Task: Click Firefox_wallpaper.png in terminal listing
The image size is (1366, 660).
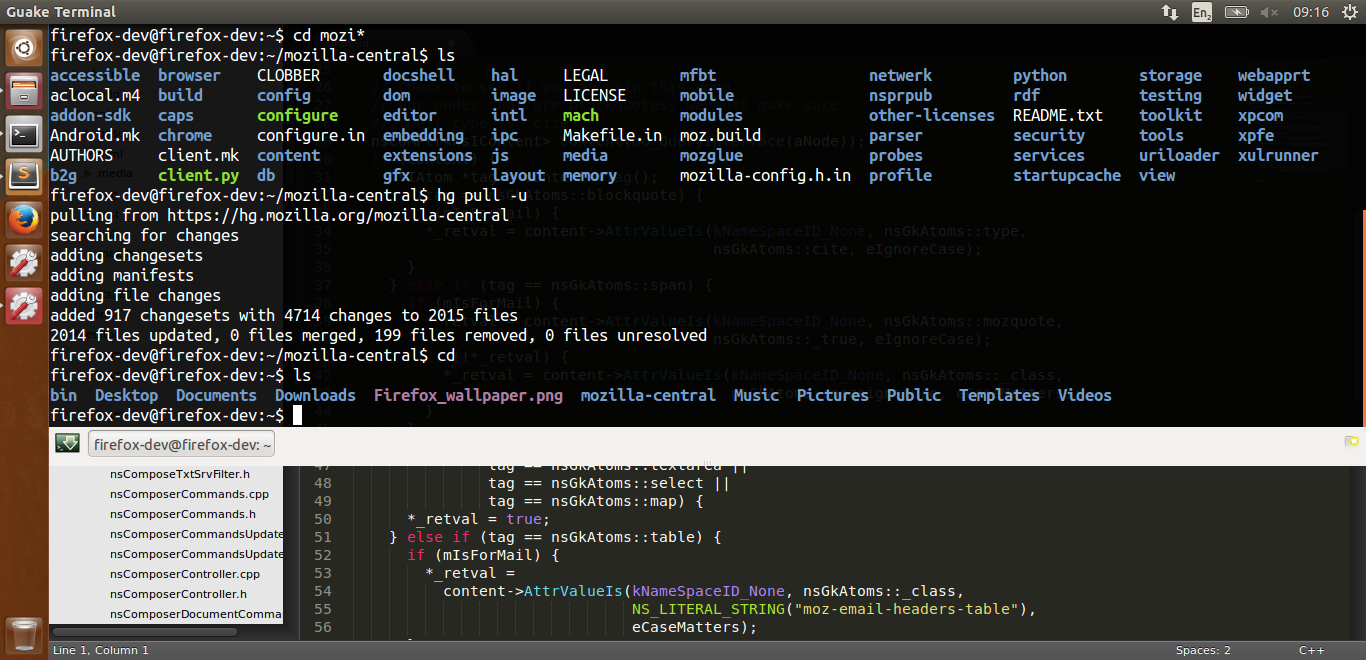Action: [x=468, y=395]
